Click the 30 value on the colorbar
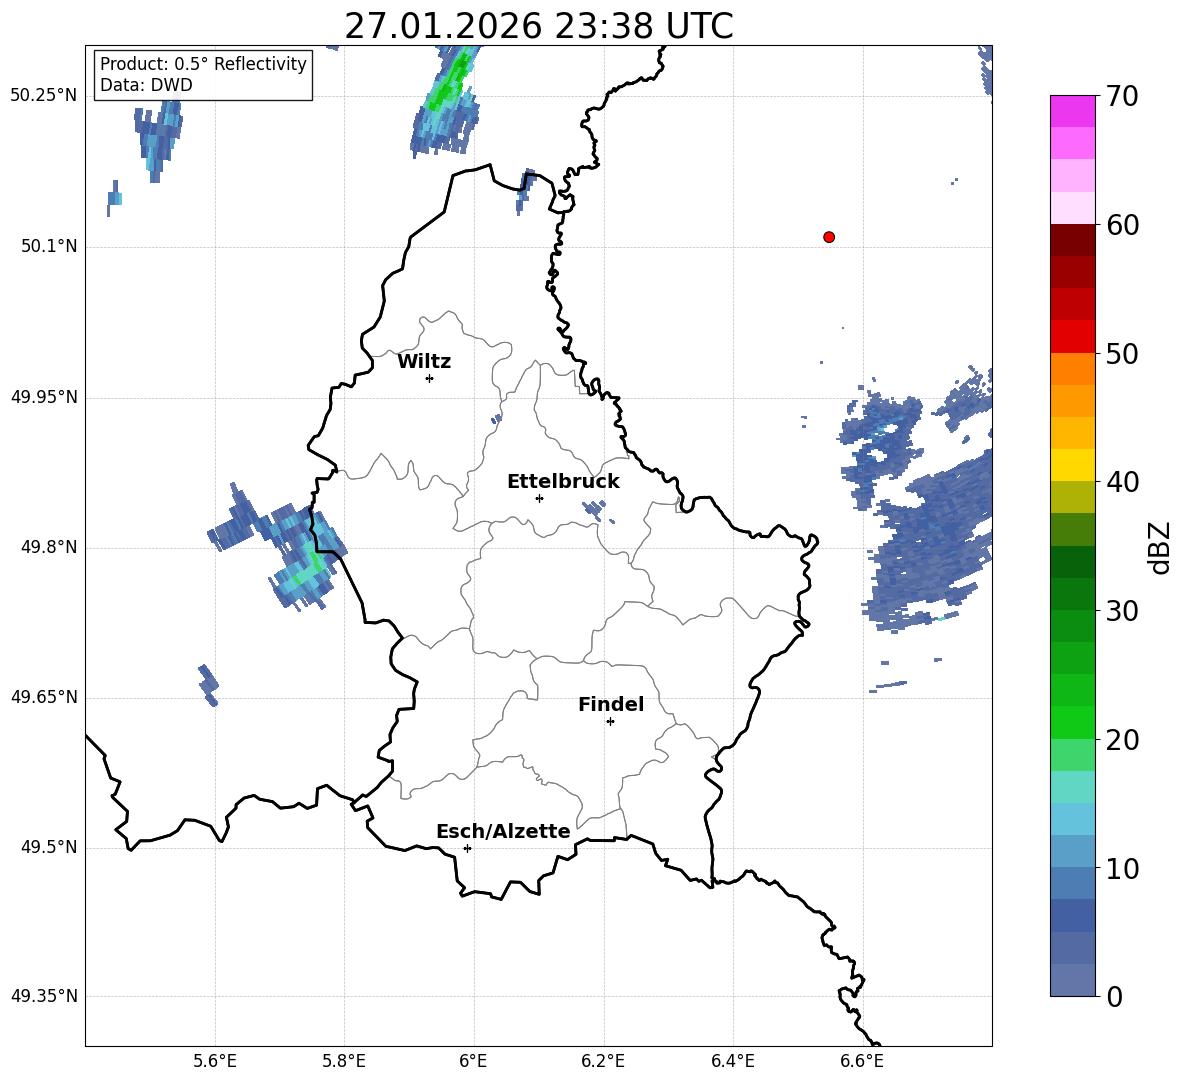The image size is (1184, 1081). 1122,611
